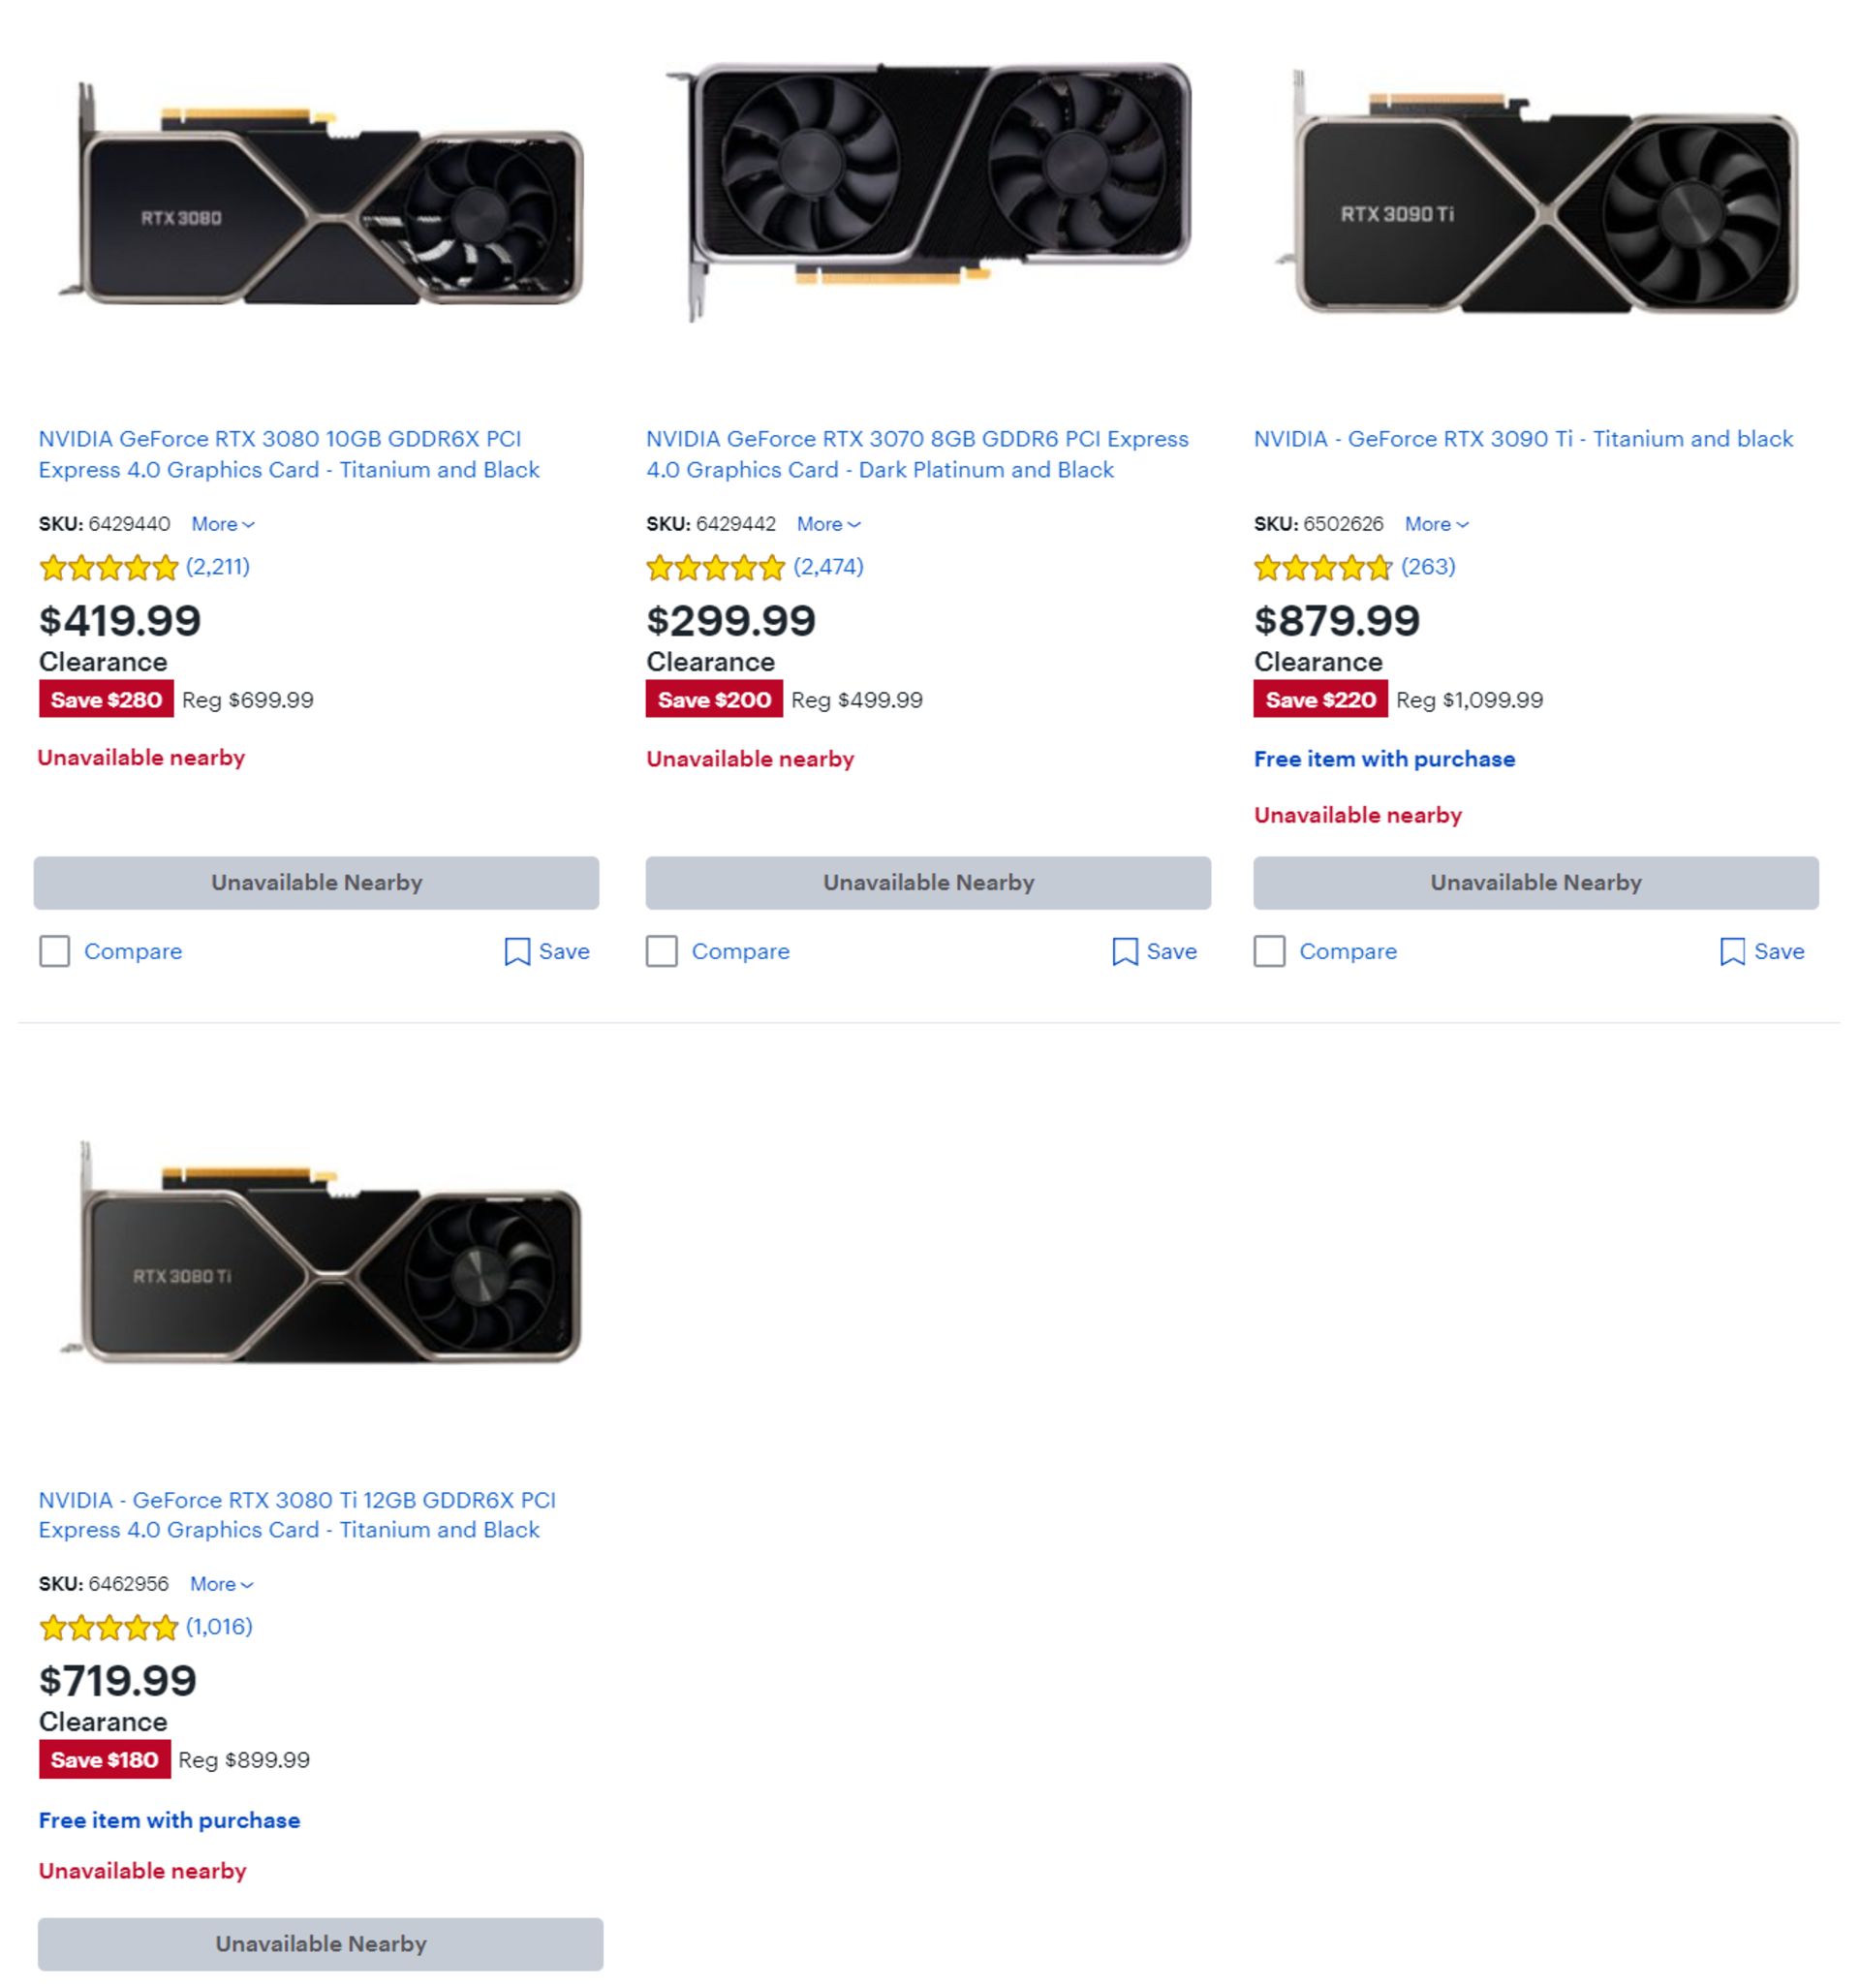Click the star rating for RTX 3080 10GB
This screenshot has width=1860, height=1988.
pyautogui.click(x=108, y=568)
